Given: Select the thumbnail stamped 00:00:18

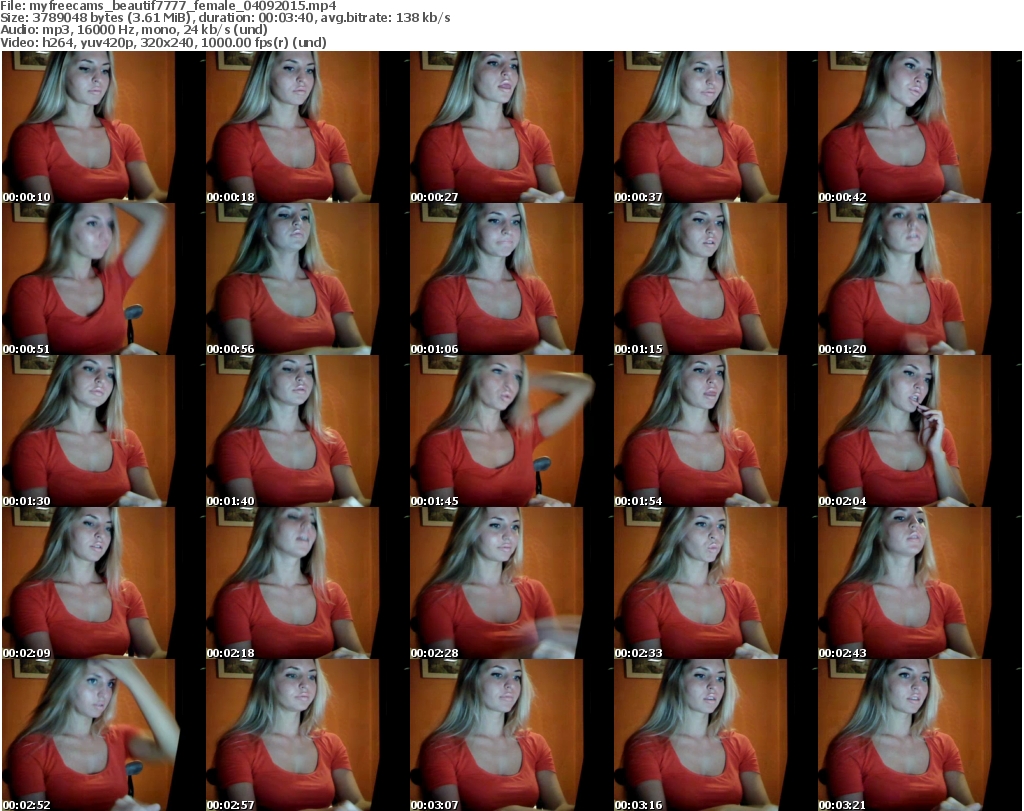Looking at the screenshot, I should coord(308,127).
